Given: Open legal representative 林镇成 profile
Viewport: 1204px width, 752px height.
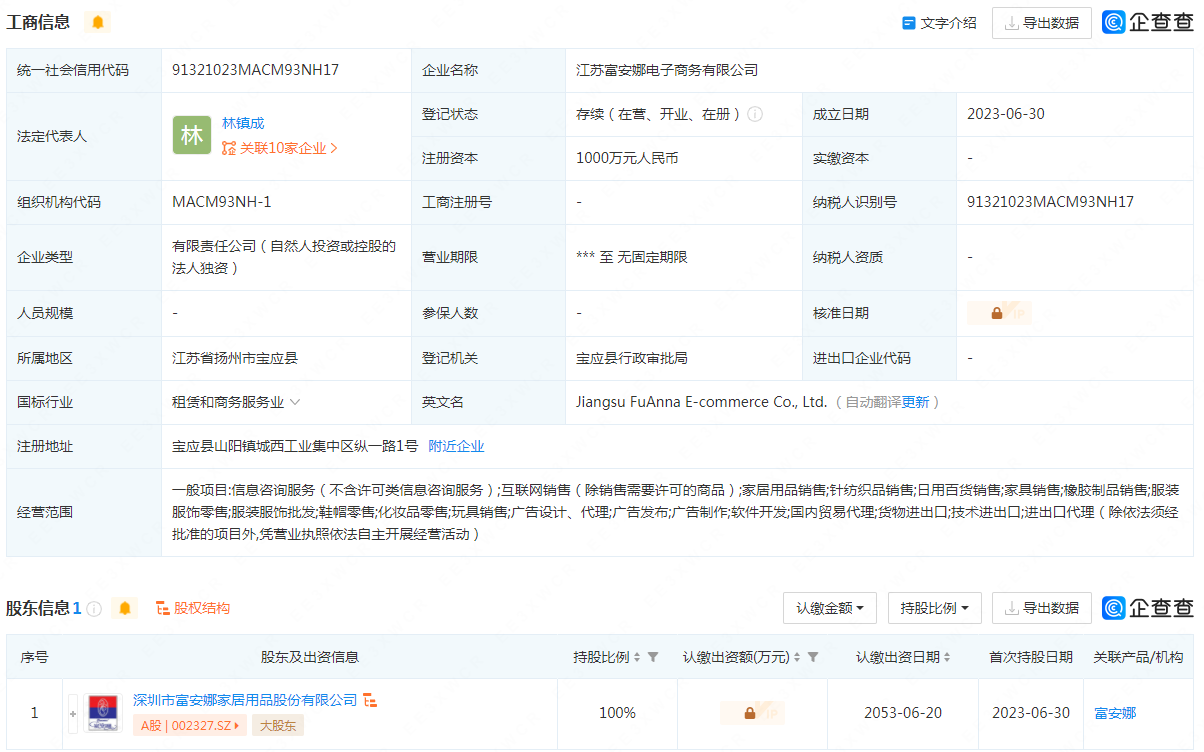Looking at the screenshot, I should click(x=243, y=123).
